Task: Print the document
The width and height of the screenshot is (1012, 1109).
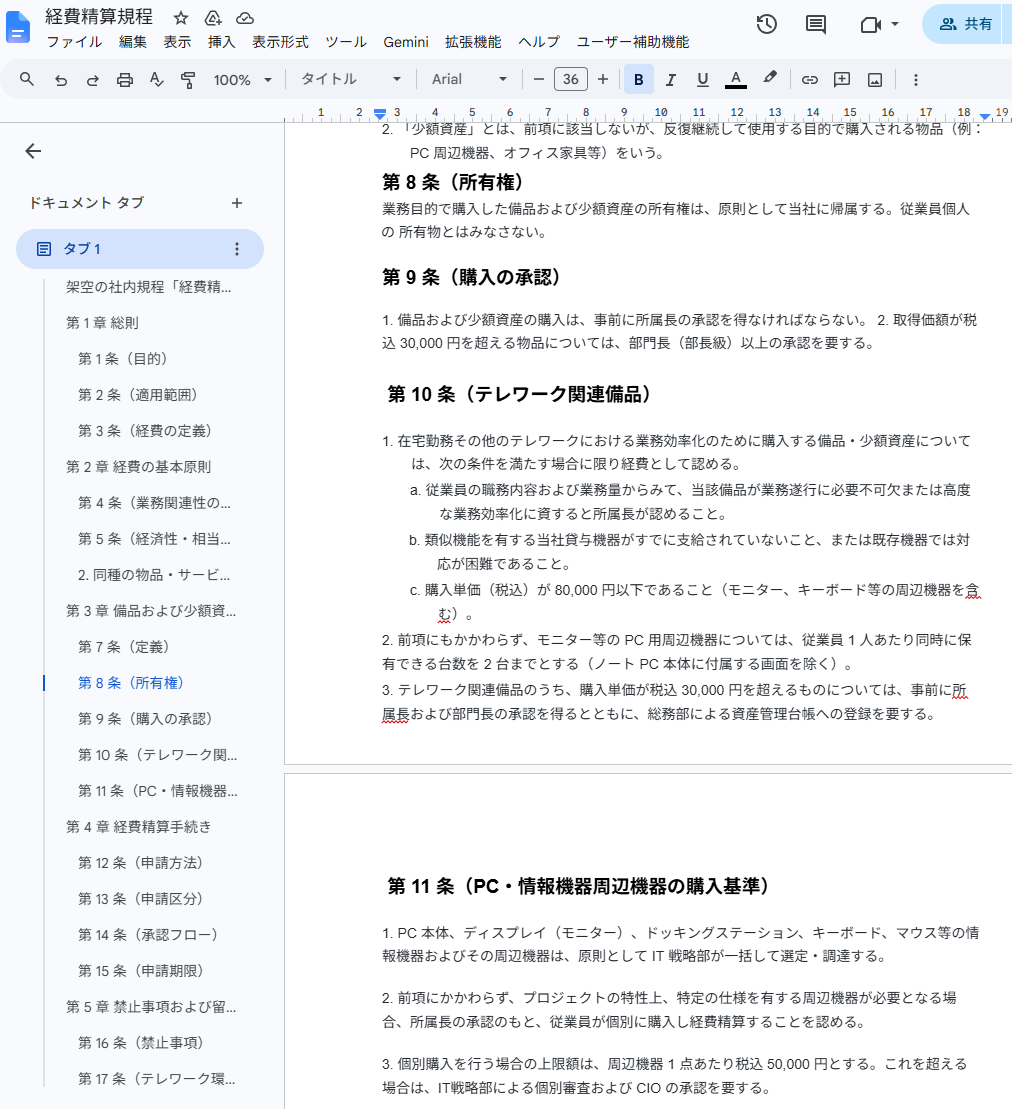Action: click(124, 80)
